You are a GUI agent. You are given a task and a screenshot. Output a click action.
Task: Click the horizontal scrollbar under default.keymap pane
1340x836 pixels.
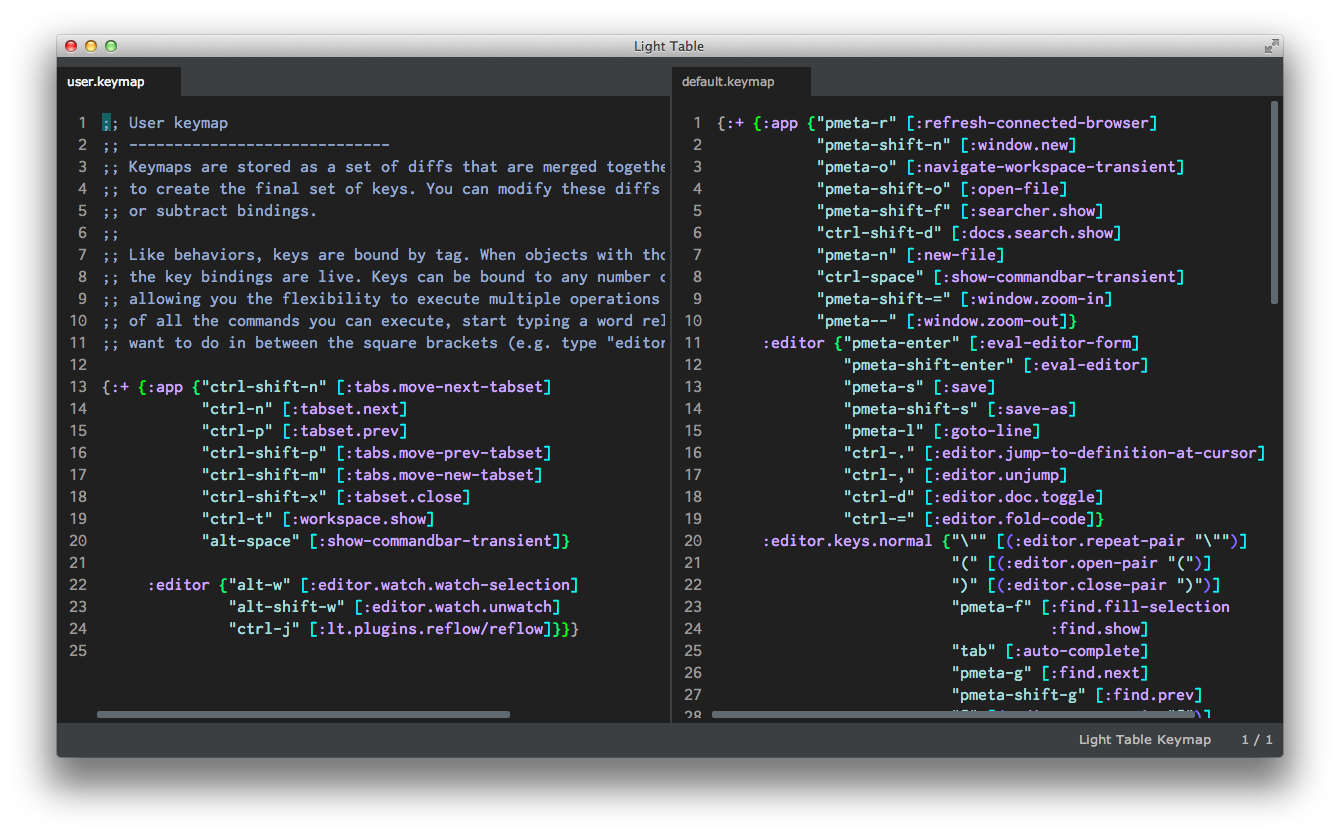[x=960, y=714]
